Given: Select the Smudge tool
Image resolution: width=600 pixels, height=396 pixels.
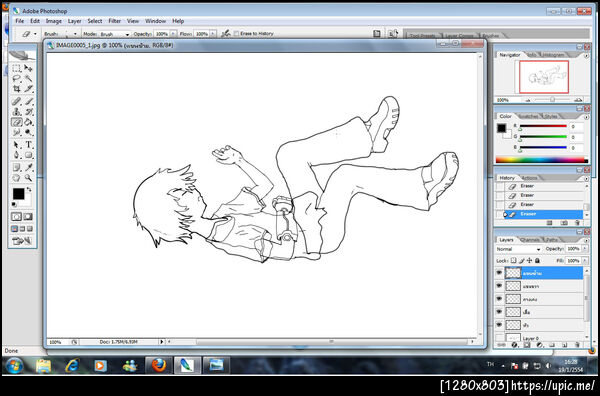Looking at the screenshot, I should point(16,132).
